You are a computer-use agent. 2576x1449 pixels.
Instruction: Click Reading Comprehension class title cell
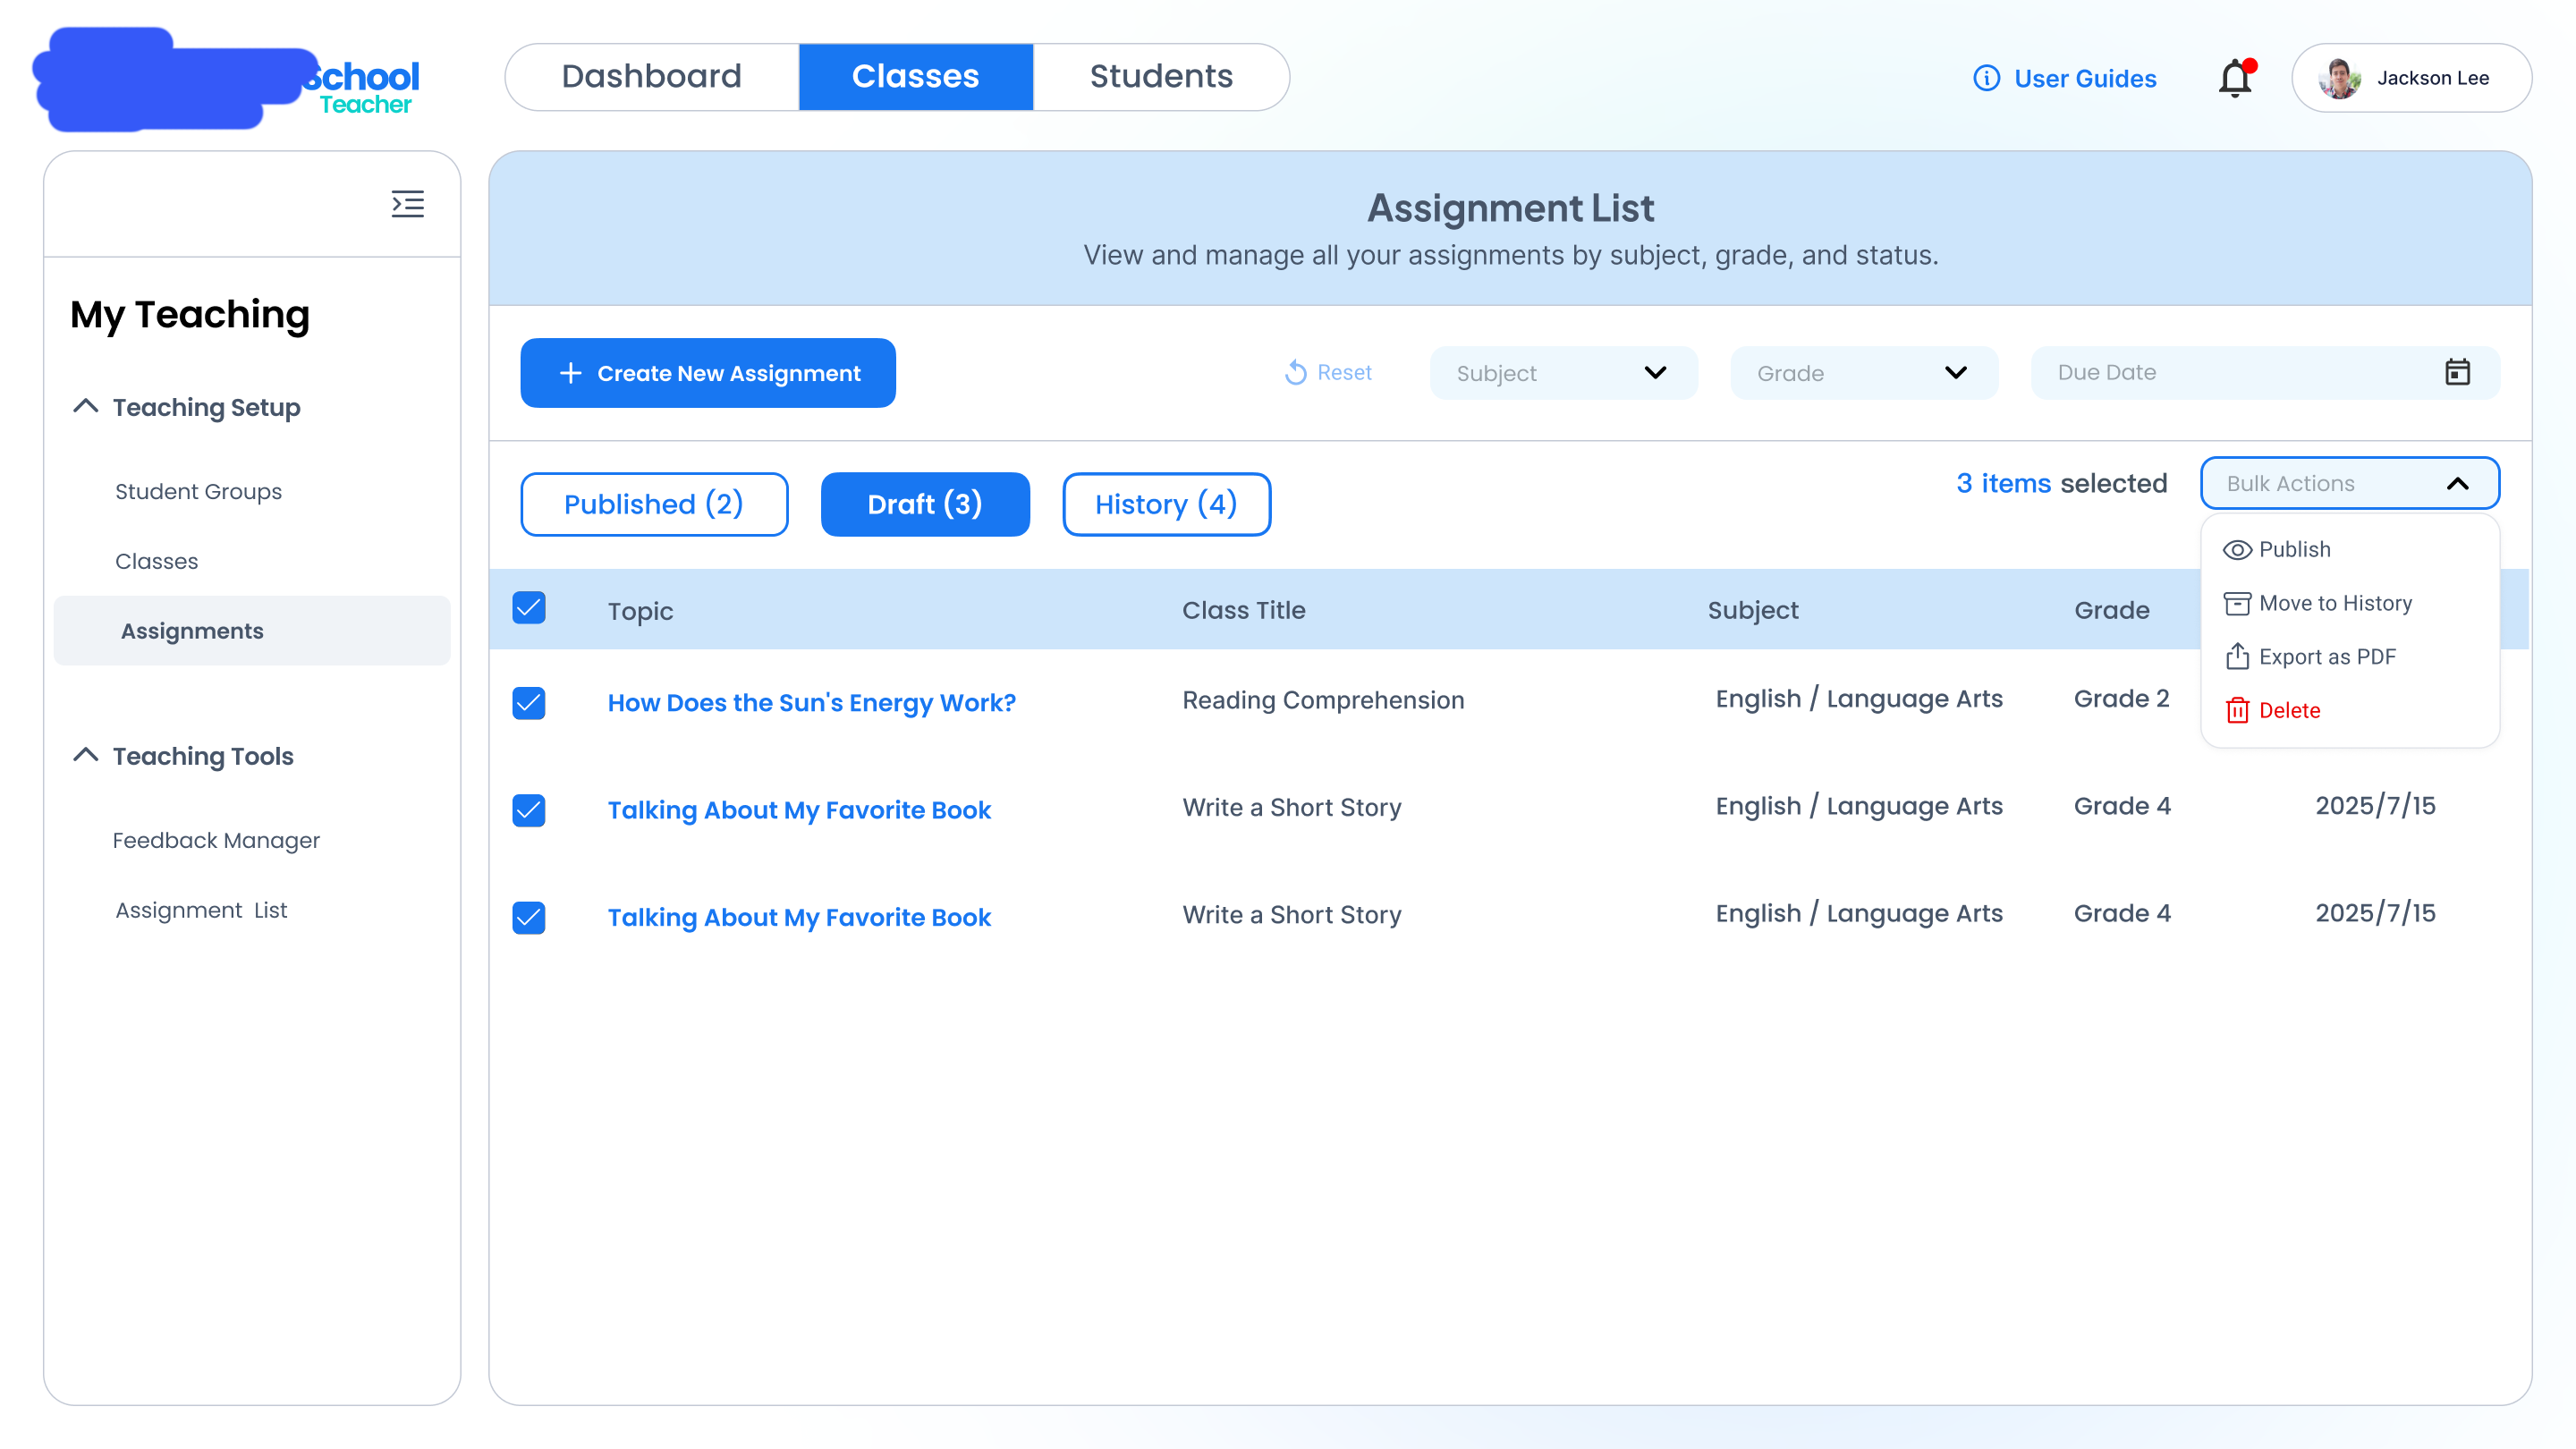1323,700
